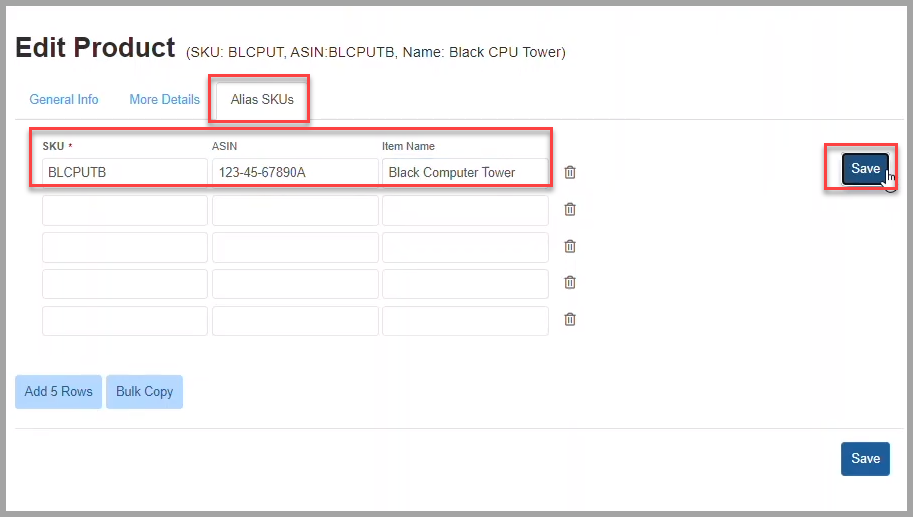Delete the BLCPUTB alias row with trash icon
The image size is (913, 517).
pyautogui.click(x=570, y=172)
